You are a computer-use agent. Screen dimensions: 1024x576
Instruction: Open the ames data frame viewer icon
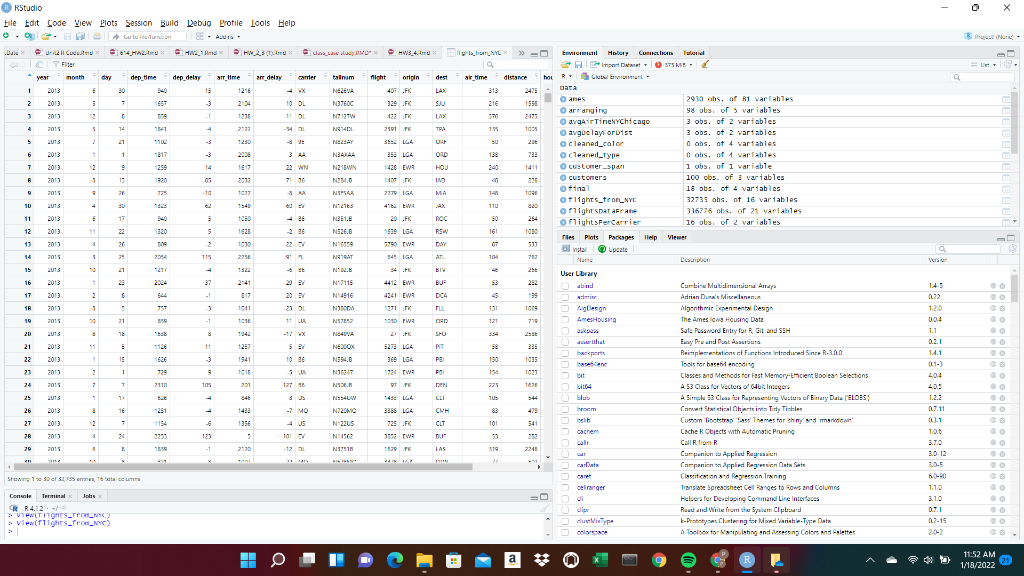[1007, 100]
